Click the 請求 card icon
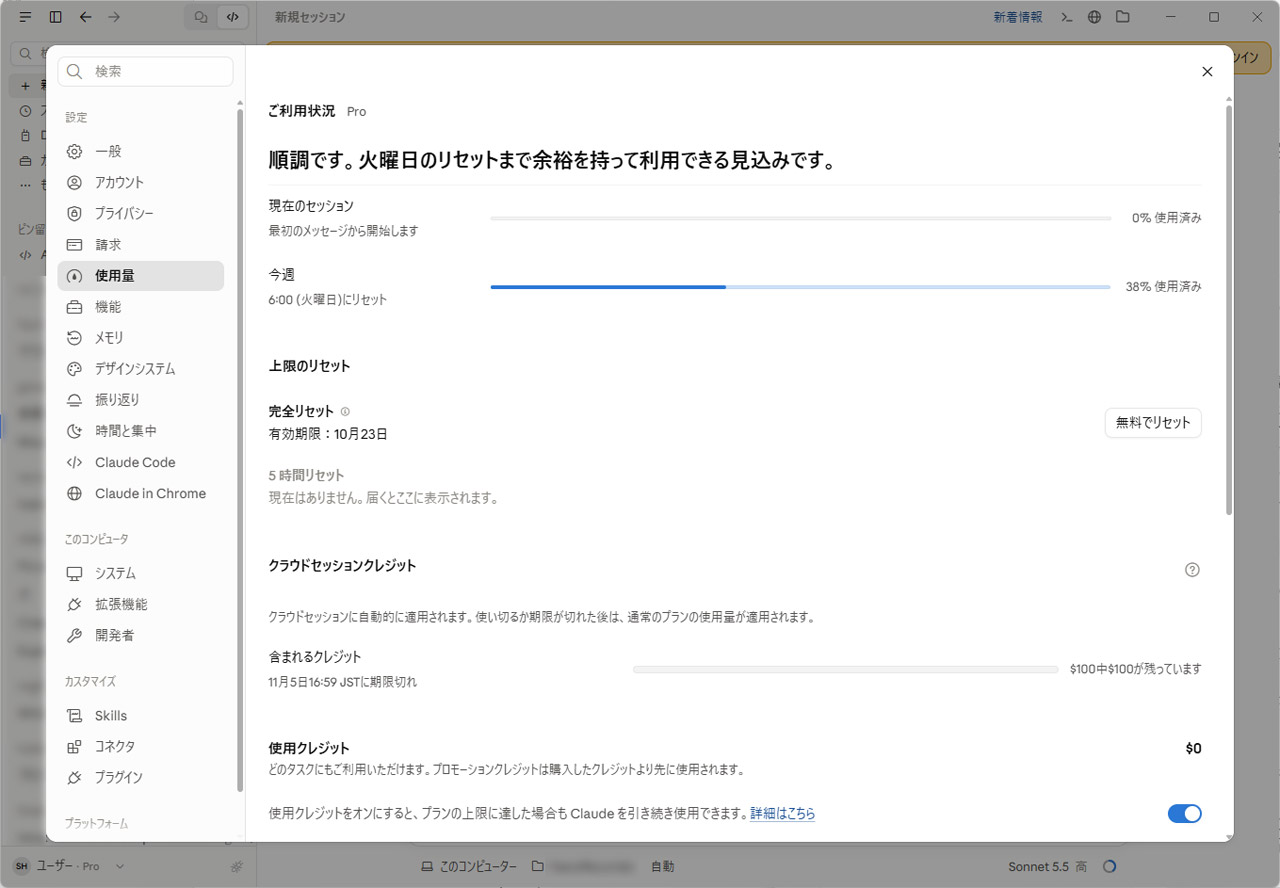The width and height of the screenshot is (1280, 888). pos(74,245)
